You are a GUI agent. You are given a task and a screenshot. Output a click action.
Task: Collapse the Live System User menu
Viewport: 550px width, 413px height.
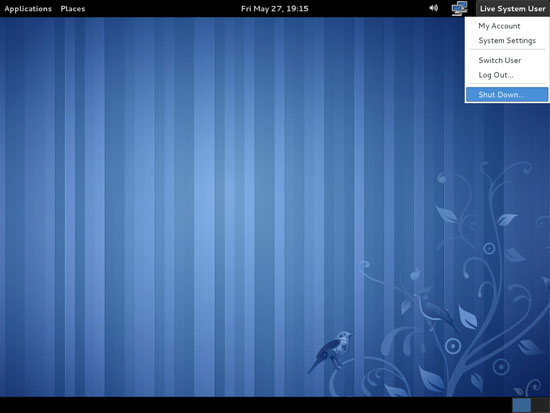(x=512, y=9)
